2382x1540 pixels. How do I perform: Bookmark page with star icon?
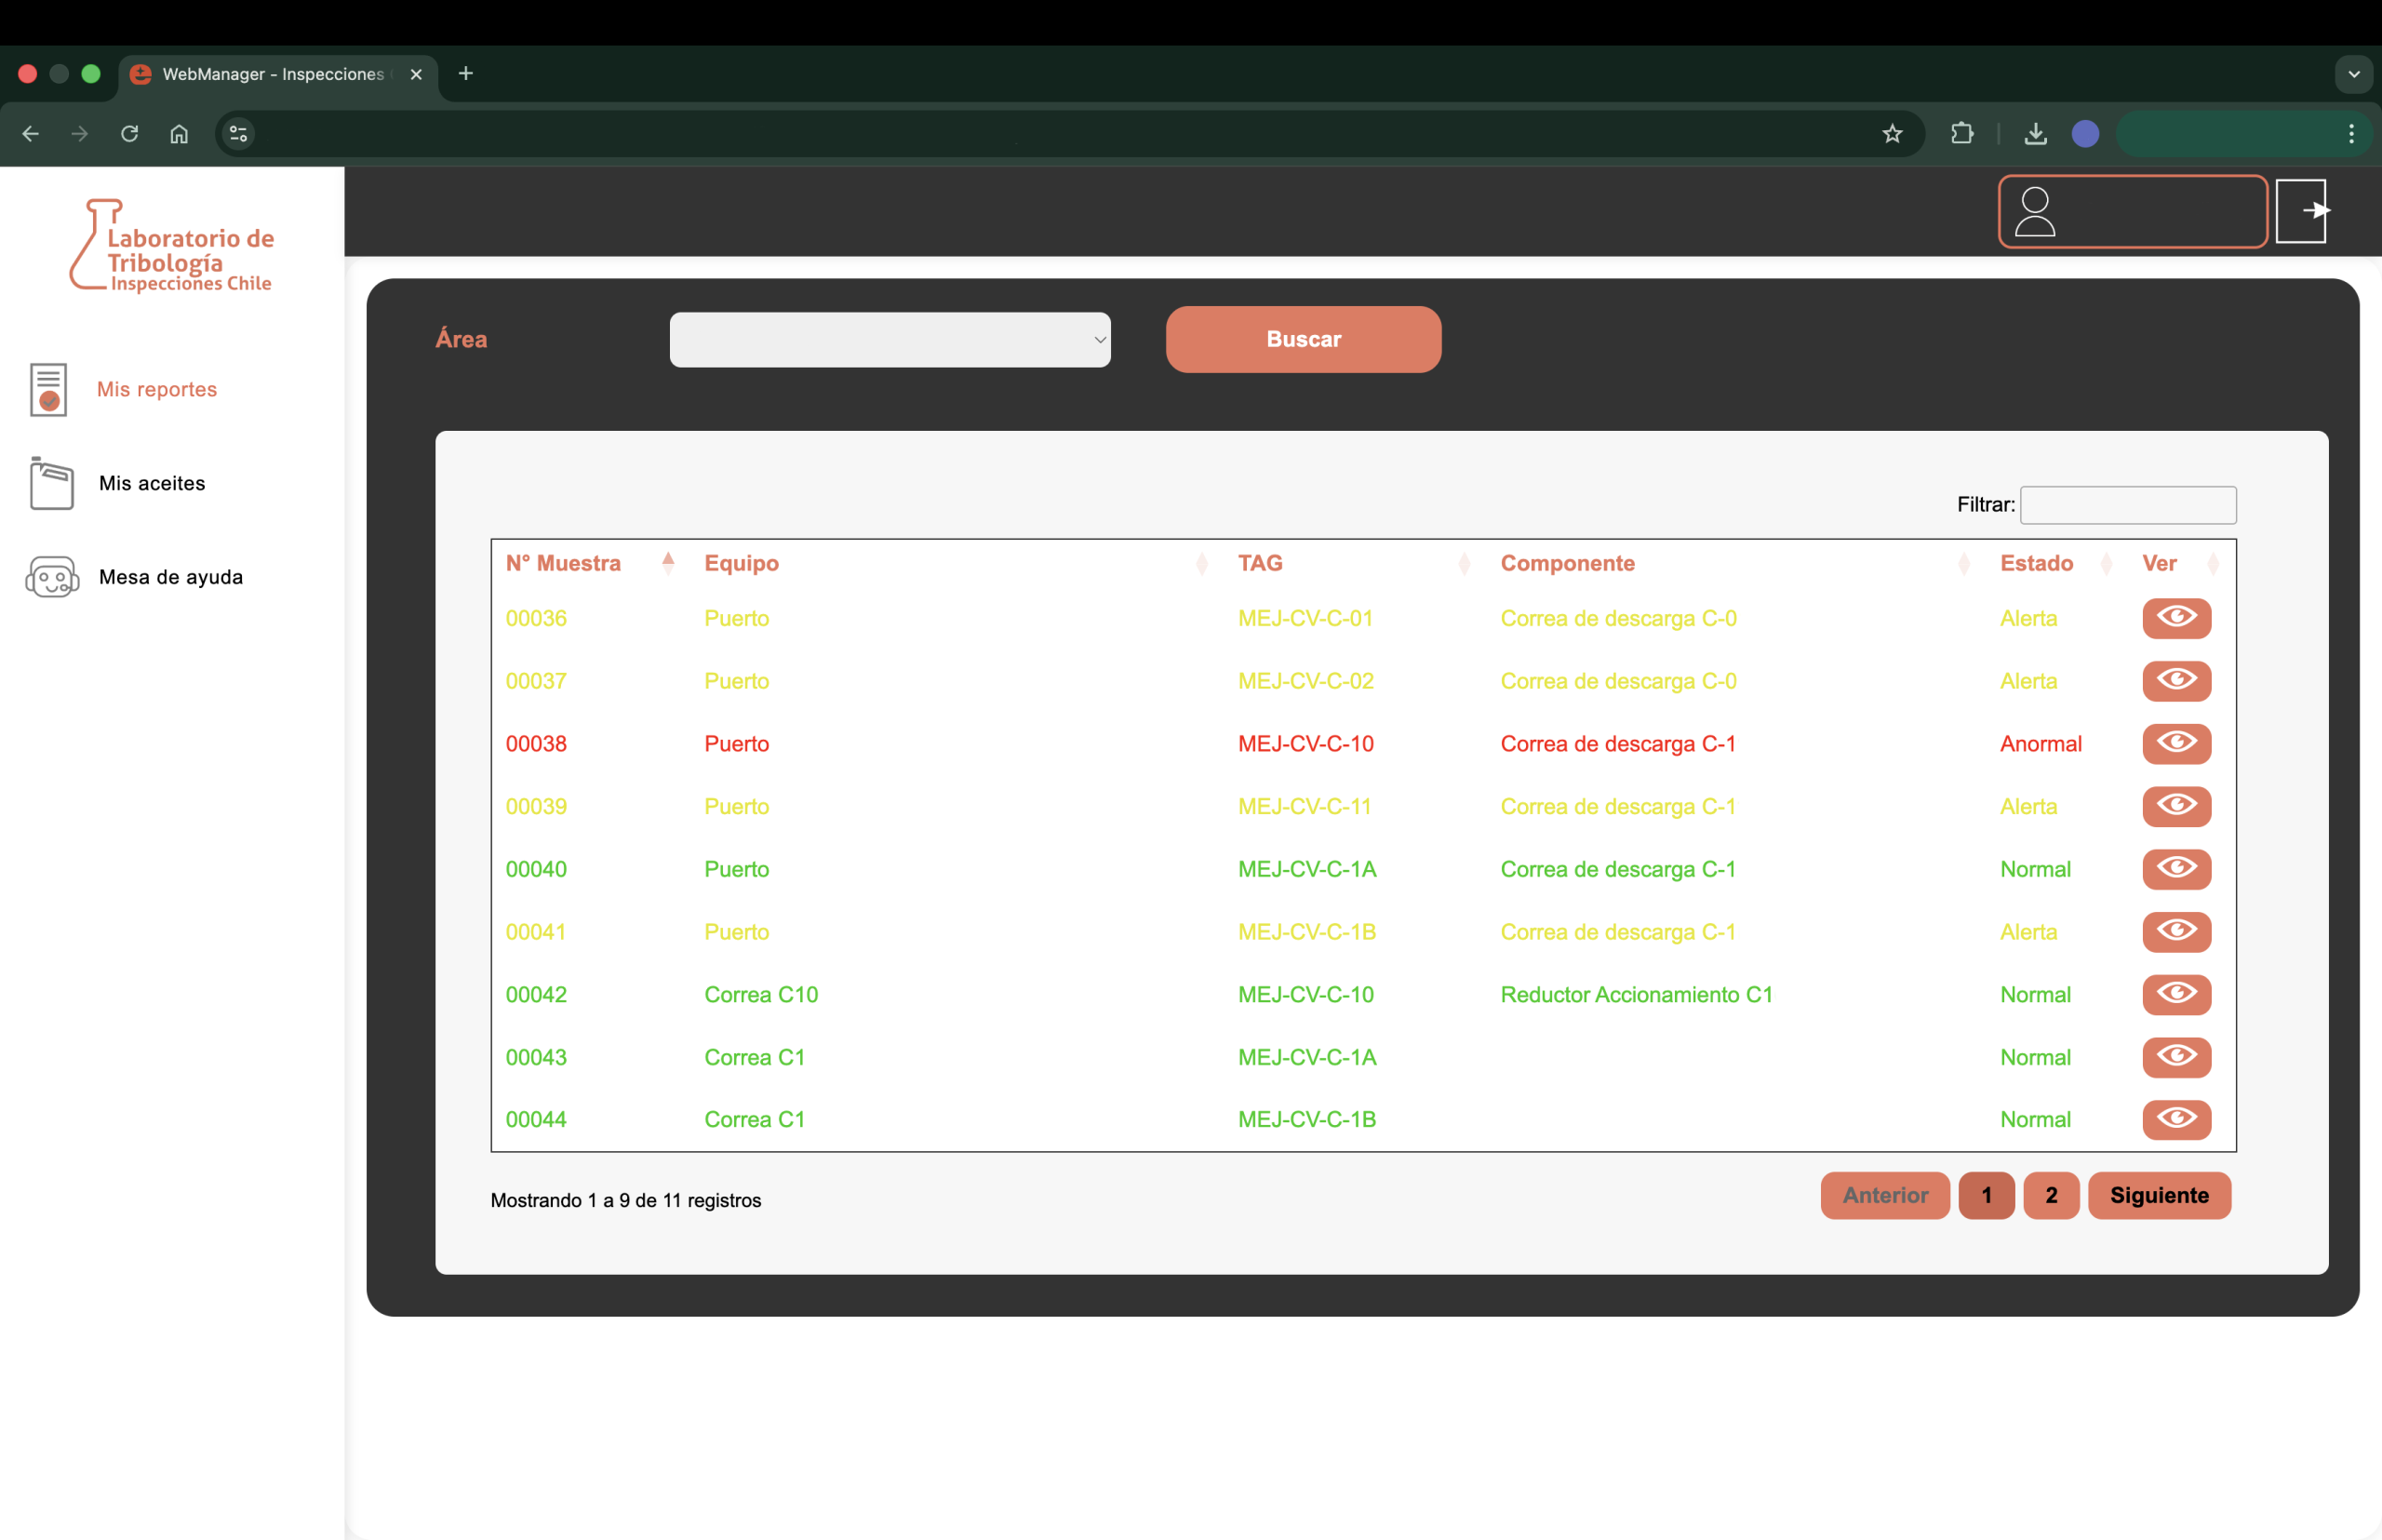[x=1891, y=134]
